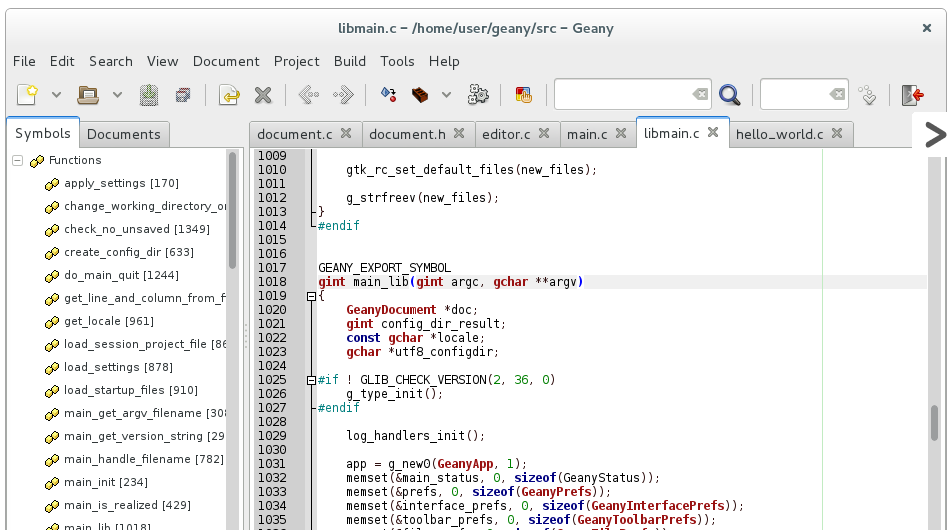The image size is (947, 530).
Task: Navigate forward a location toolbar arrow
Action: (343, 95)
